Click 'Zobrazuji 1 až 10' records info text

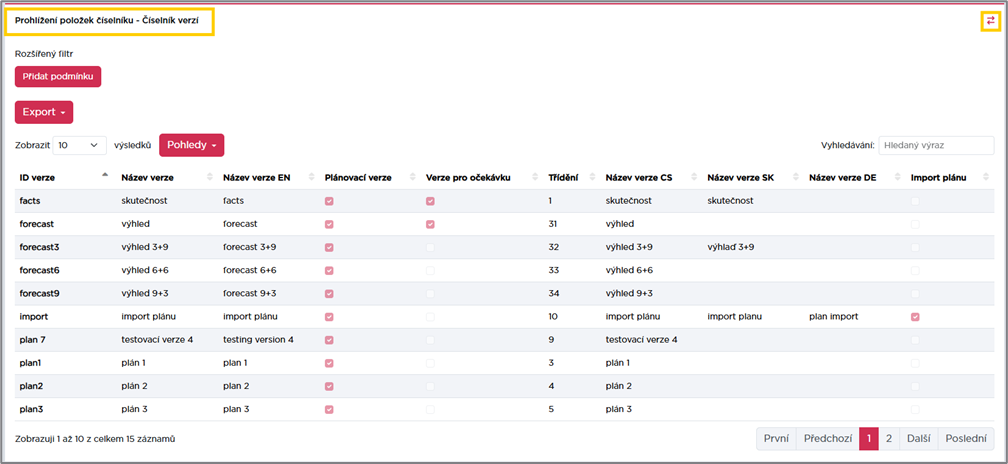[x=95, y=439]
